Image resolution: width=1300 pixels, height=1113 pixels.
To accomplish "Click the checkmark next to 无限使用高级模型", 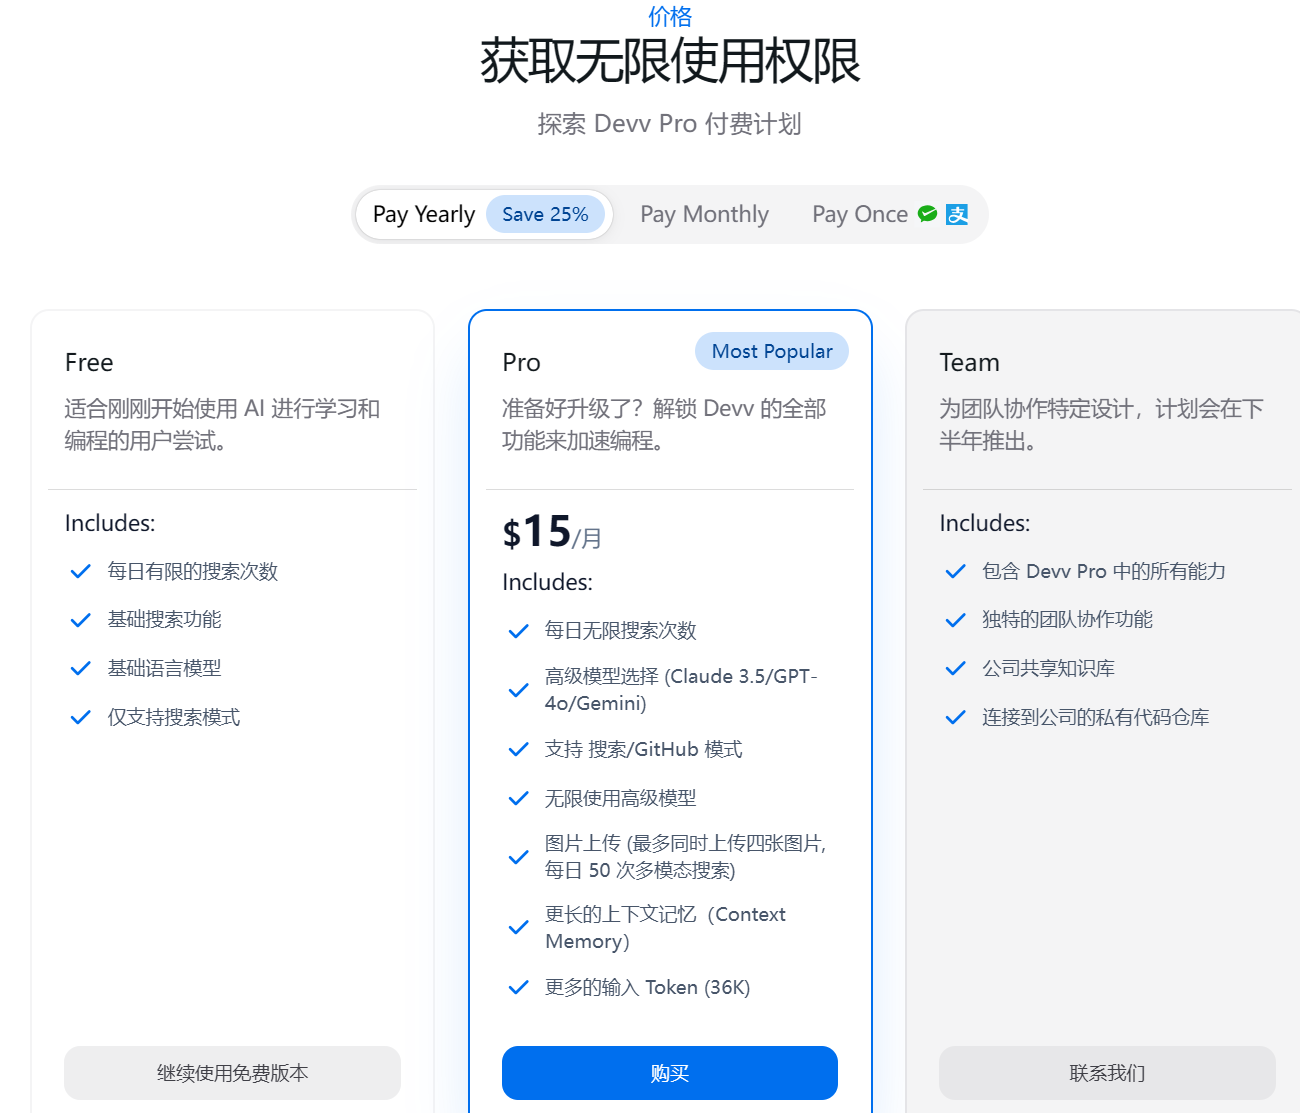I will click(518, 798).
